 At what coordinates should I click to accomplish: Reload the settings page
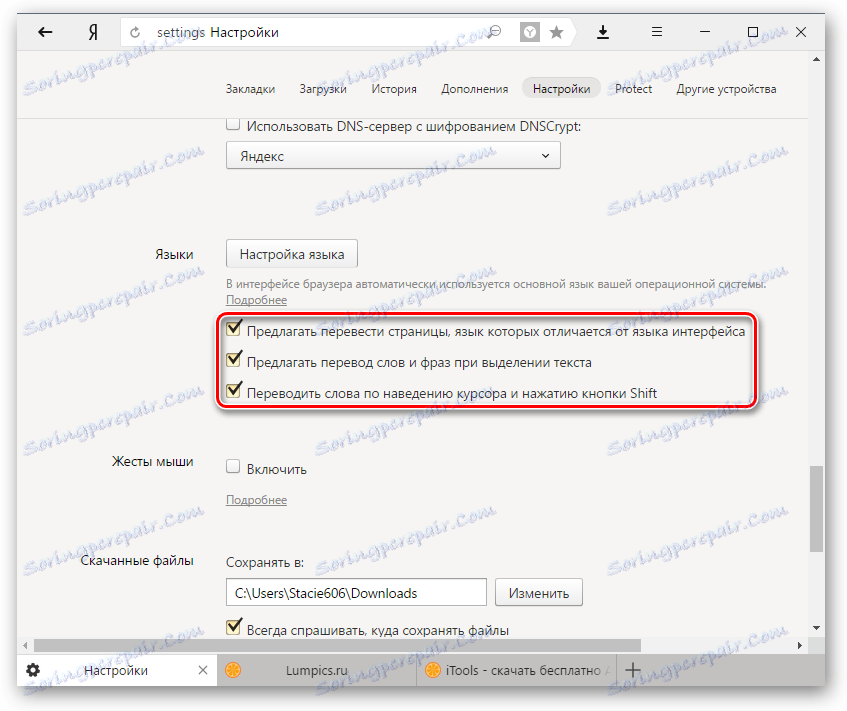[x=135, y=32]
